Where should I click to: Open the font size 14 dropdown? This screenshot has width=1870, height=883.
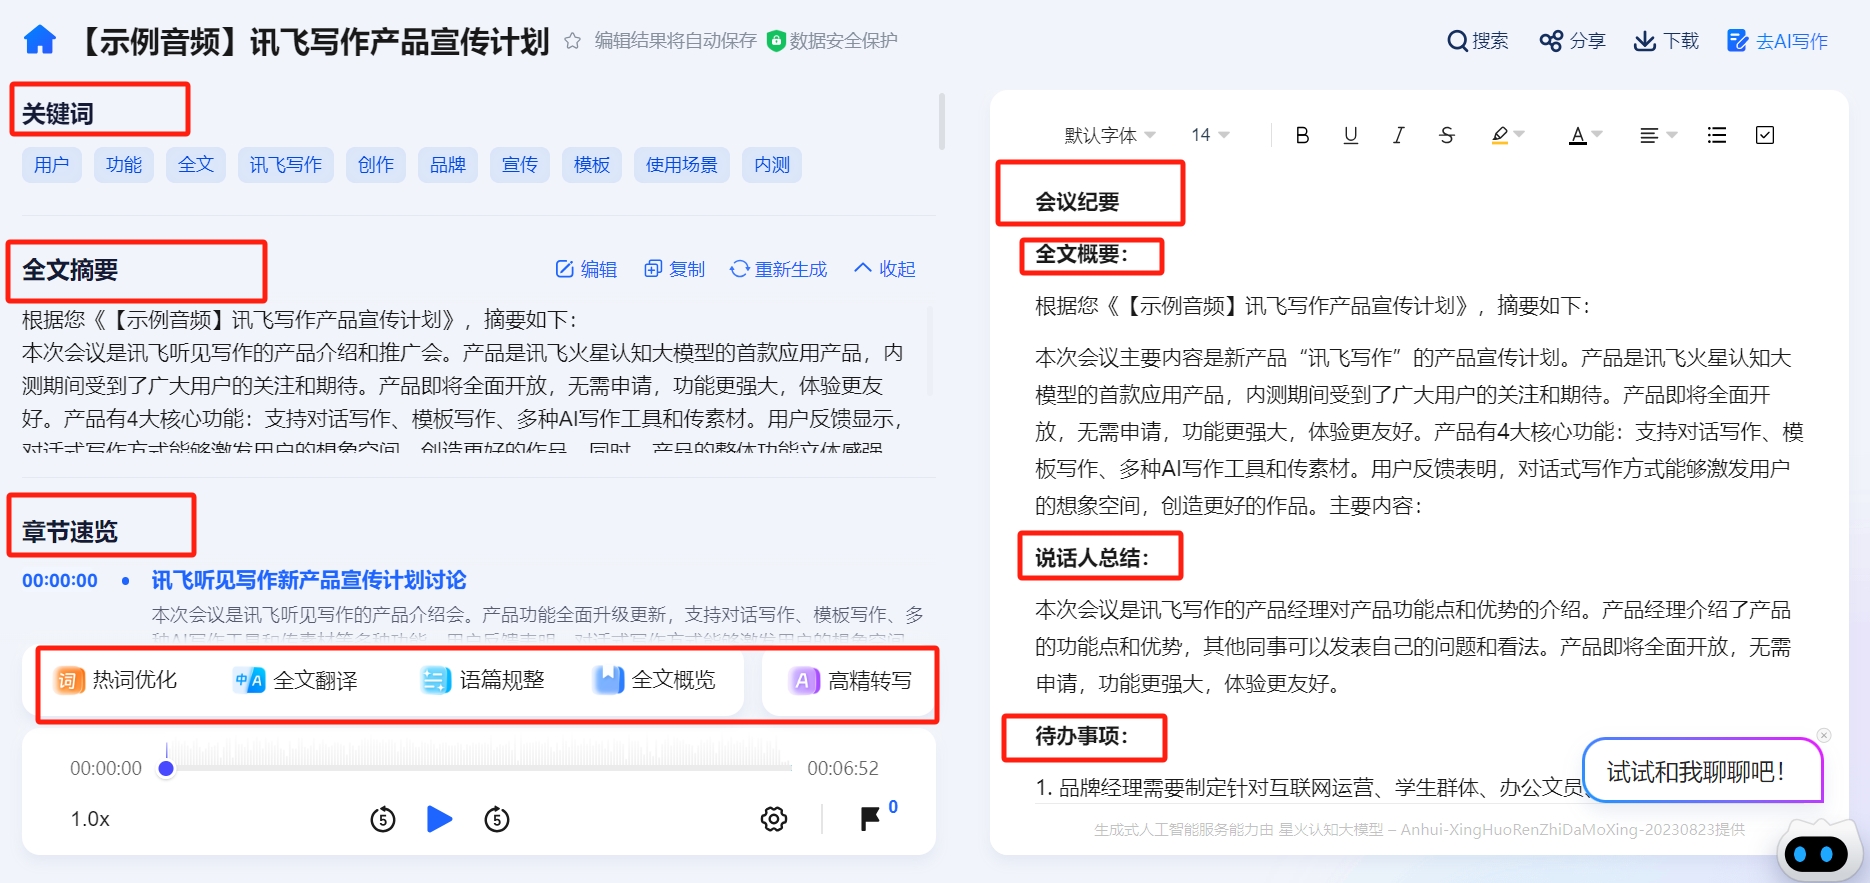click(1210, 135)
